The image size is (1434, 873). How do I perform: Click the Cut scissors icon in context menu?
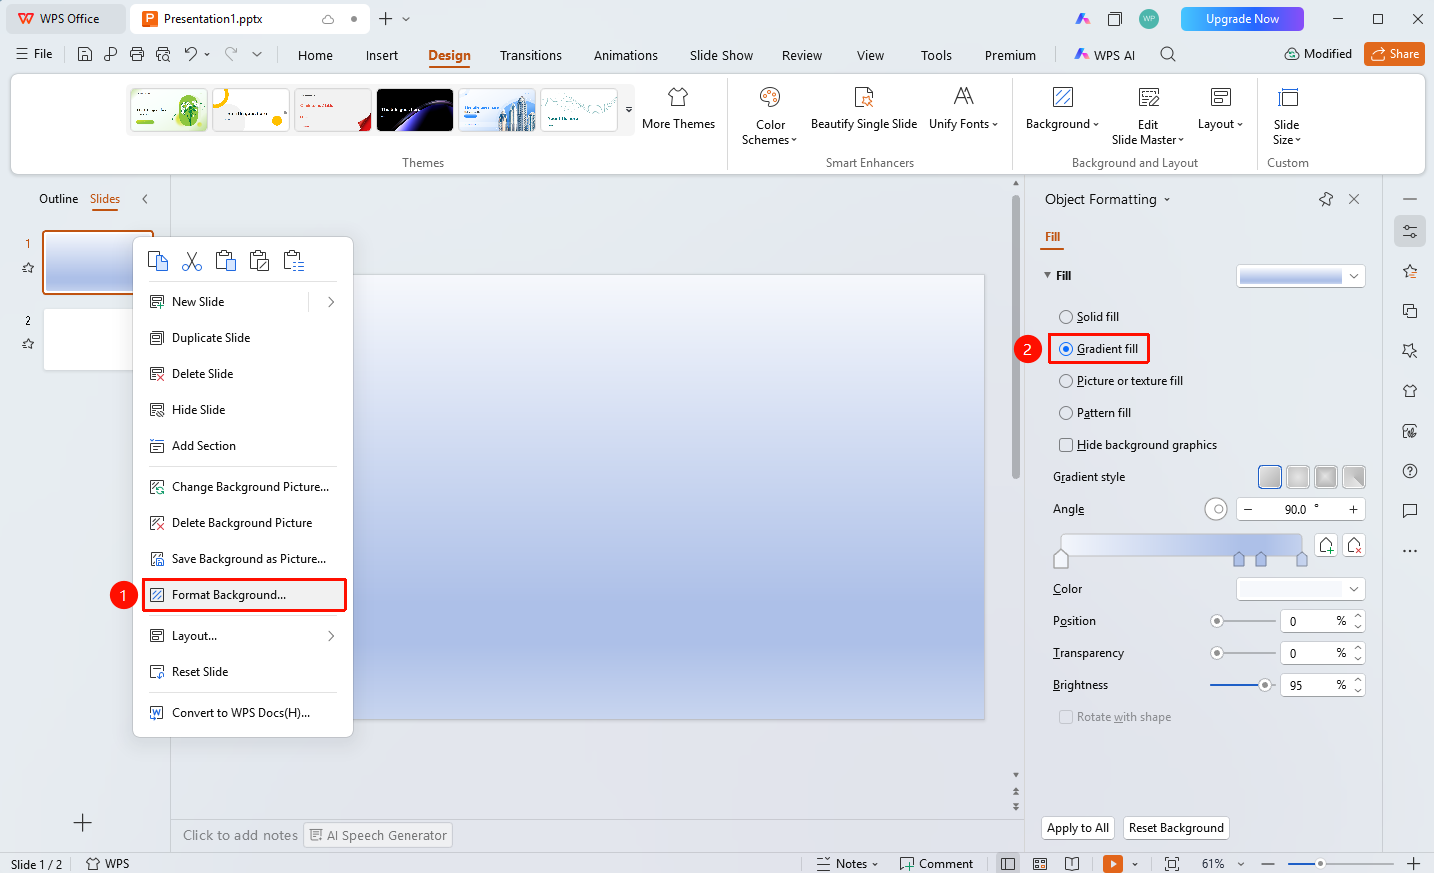[192, 261]
